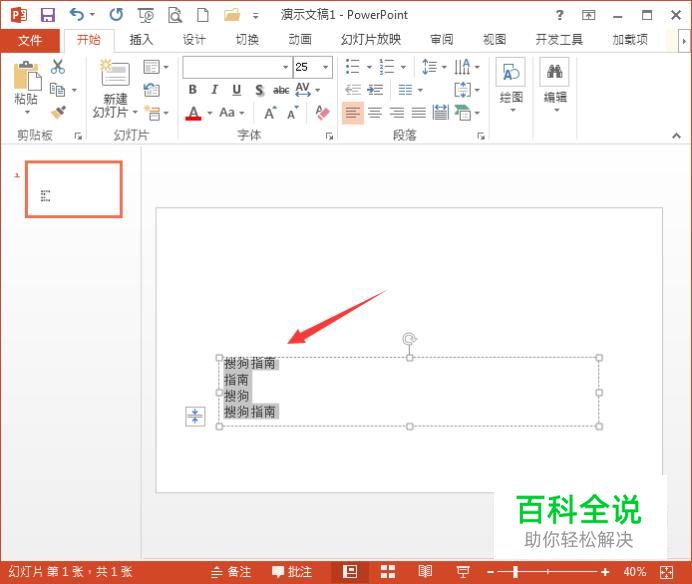Start slideshow from status bar
692x584 pixels.
pos(463,573)
